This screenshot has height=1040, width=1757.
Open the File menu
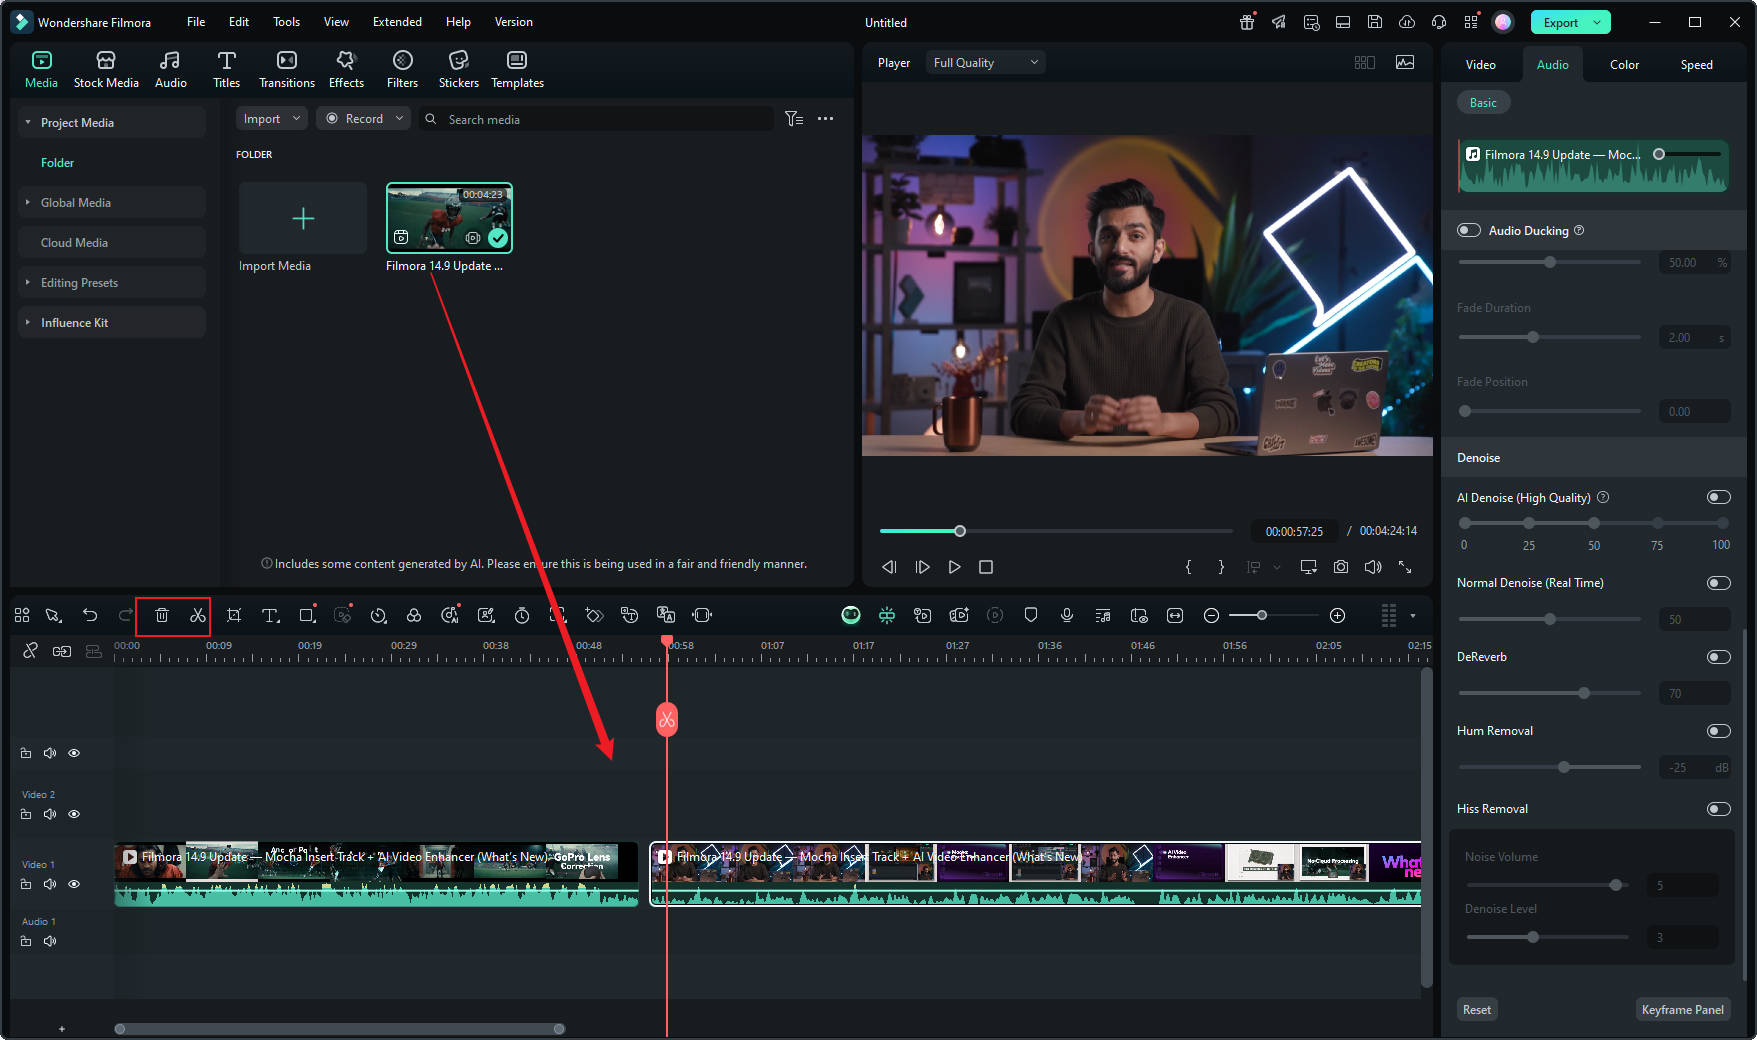point(196,22)
